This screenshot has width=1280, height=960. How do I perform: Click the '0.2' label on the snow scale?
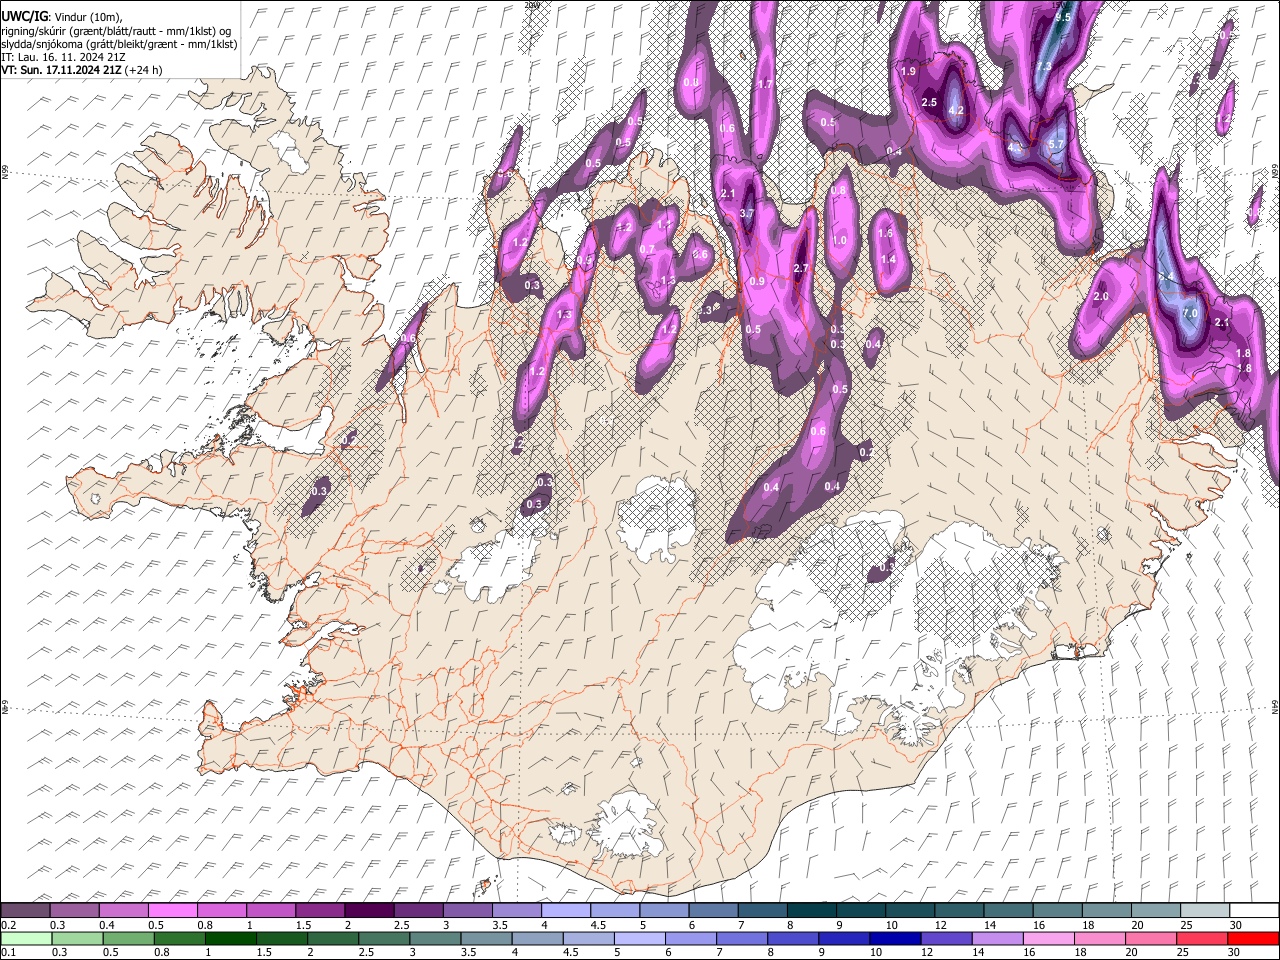tap(8, 925)
